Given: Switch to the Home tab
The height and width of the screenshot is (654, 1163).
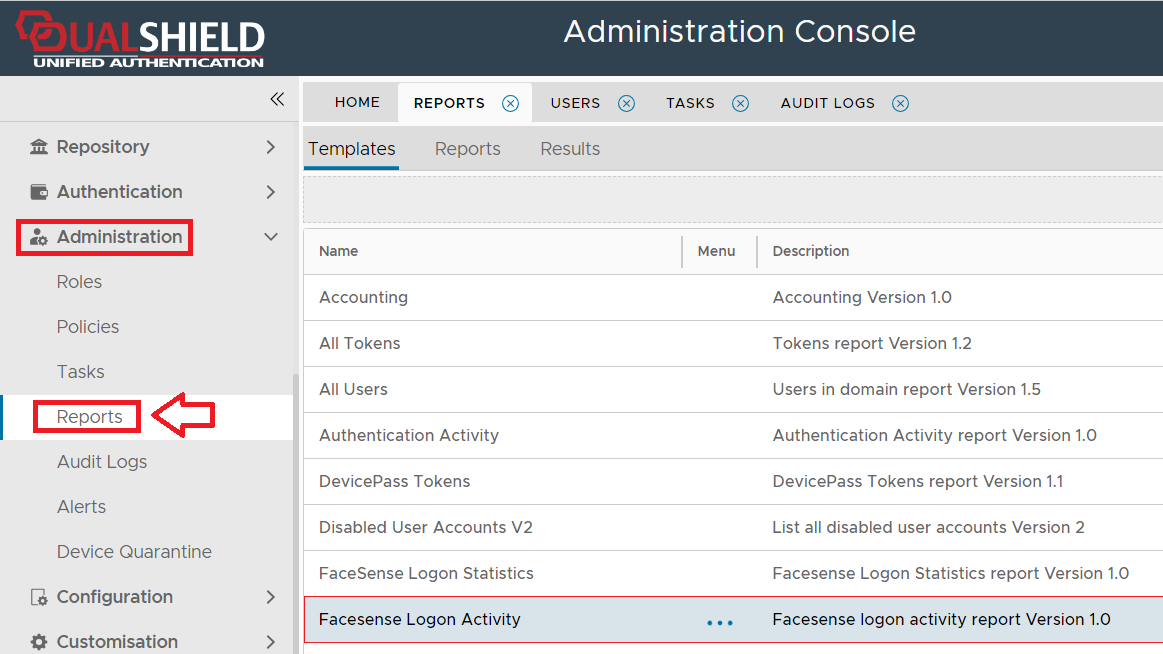Looking at the screenshot, I should (x=357, y=103).
